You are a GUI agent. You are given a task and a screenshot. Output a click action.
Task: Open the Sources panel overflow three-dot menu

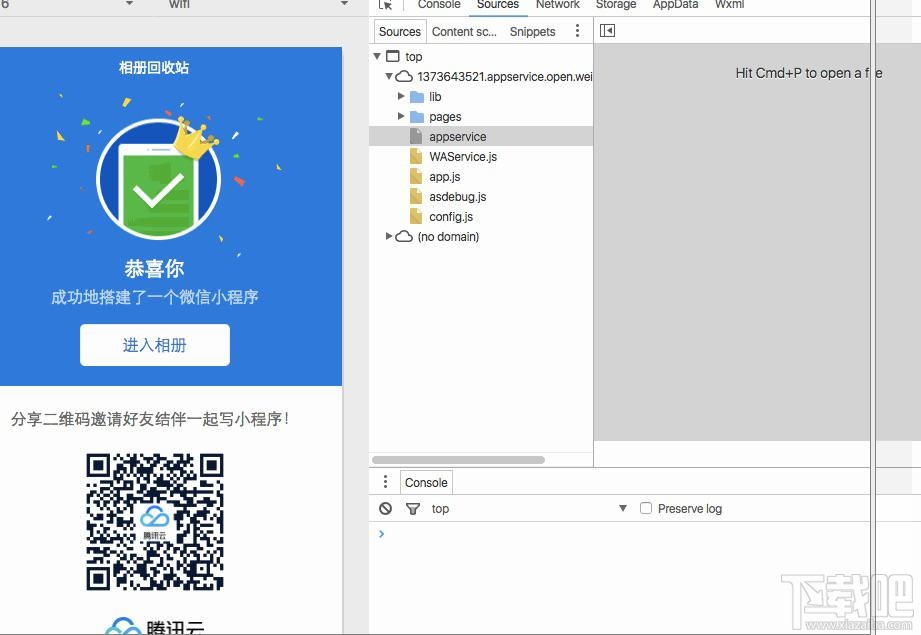coord(577,31)
